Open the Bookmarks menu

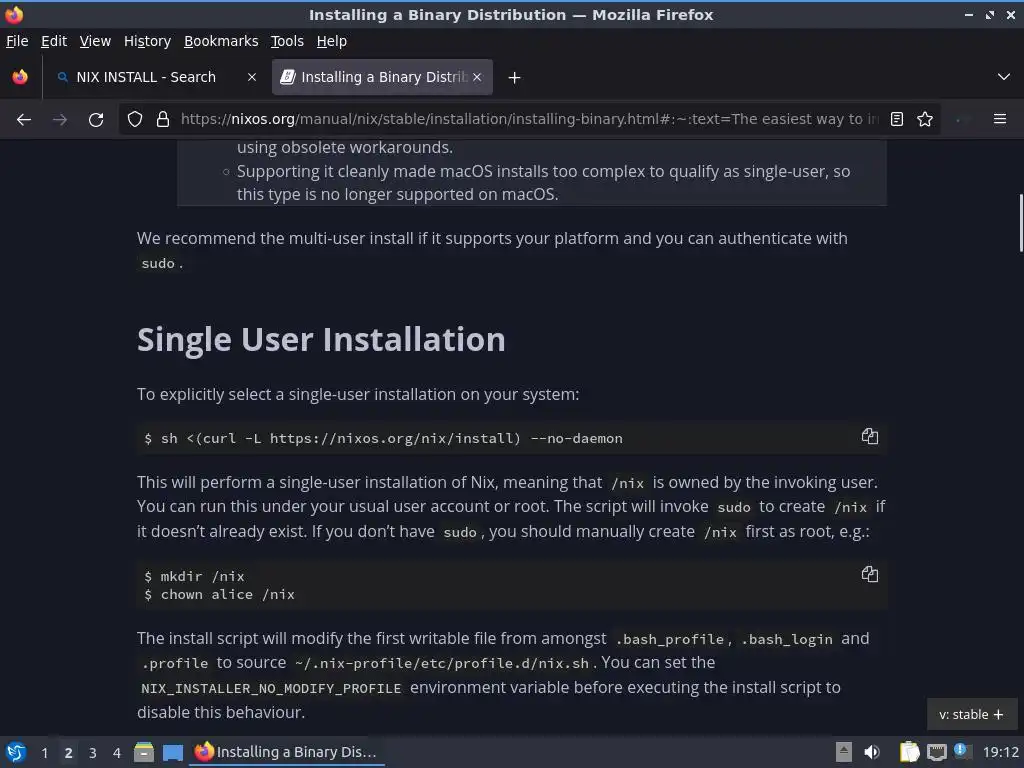221,41
